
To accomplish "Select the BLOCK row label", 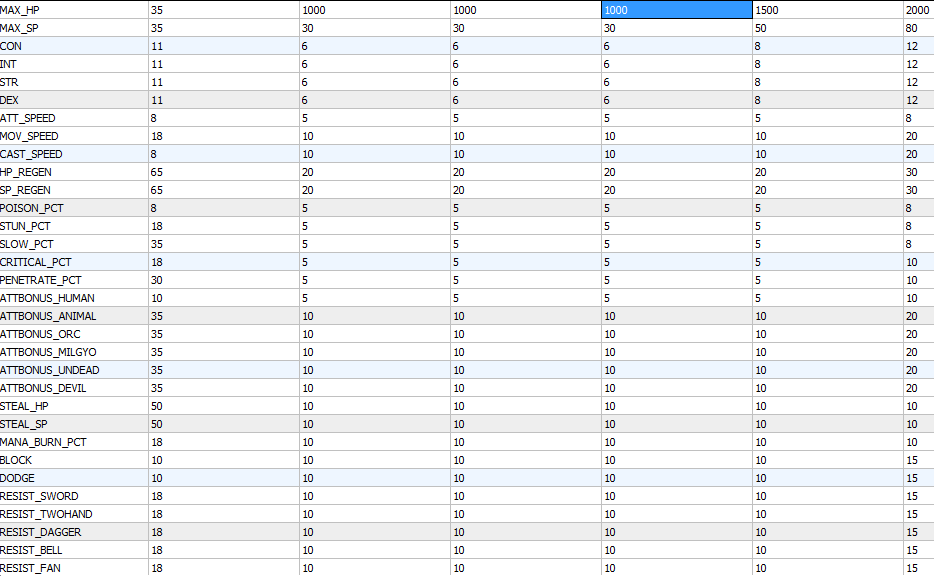I will 16,460.
